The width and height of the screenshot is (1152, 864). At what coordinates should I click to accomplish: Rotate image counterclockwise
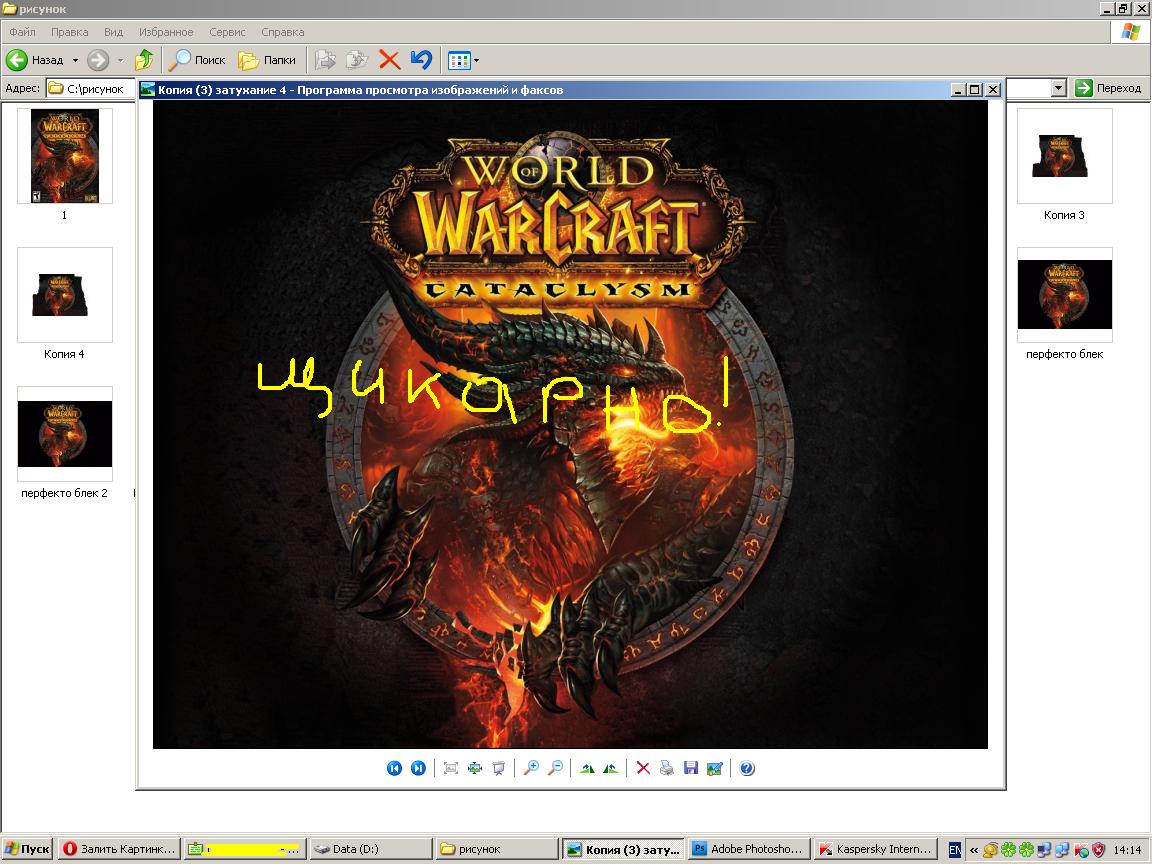point(611,768)
